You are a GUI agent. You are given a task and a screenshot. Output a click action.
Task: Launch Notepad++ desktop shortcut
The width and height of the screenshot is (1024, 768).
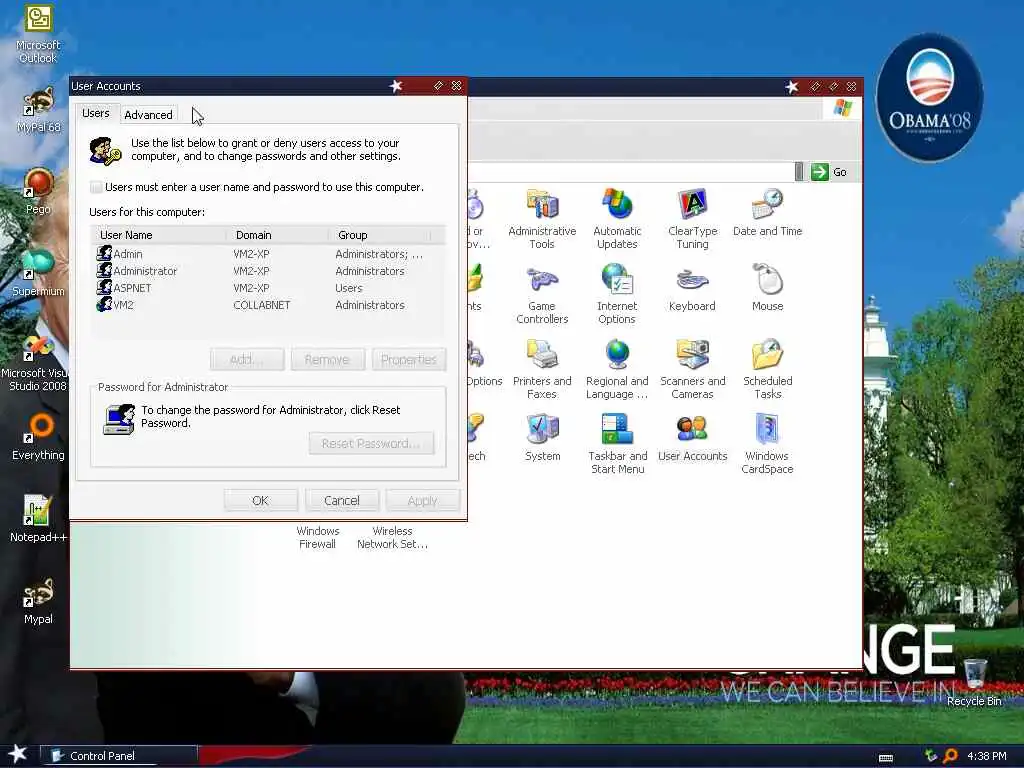38,519
